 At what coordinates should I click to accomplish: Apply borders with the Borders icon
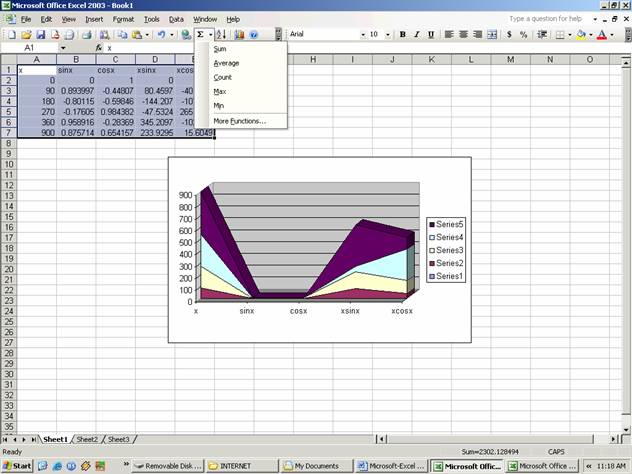click(560, 35)
